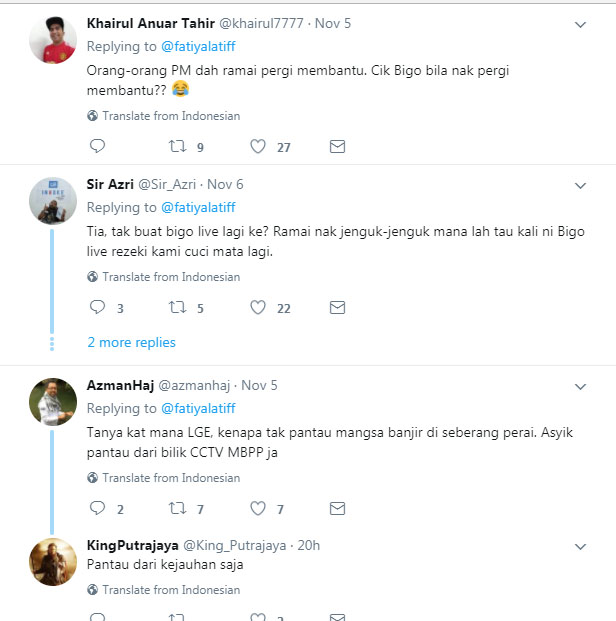Like AzmanHaj's tweet
Image resolution: width=616 pixels, height=621 pixels.
click(x=258, y=509)
